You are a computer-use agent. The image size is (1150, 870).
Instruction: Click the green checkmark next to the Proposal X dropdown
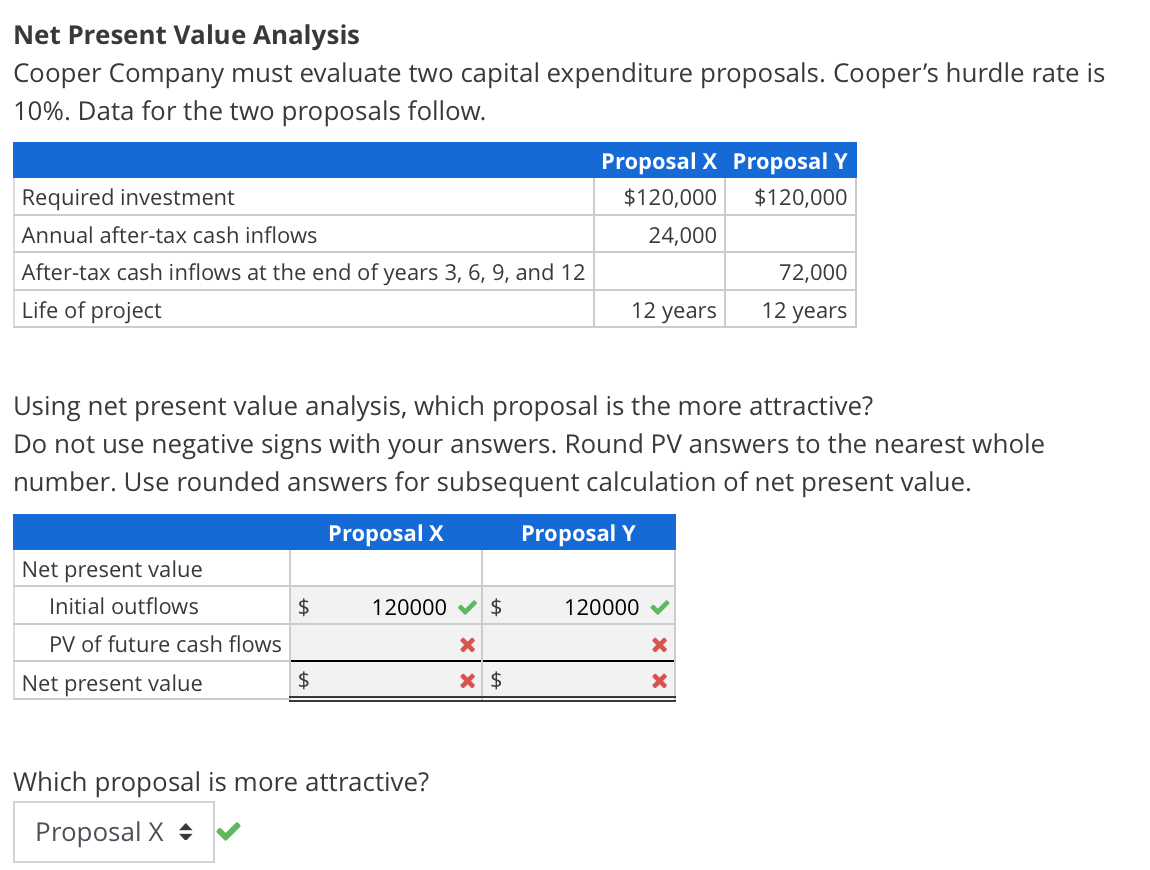click(228, 830)
